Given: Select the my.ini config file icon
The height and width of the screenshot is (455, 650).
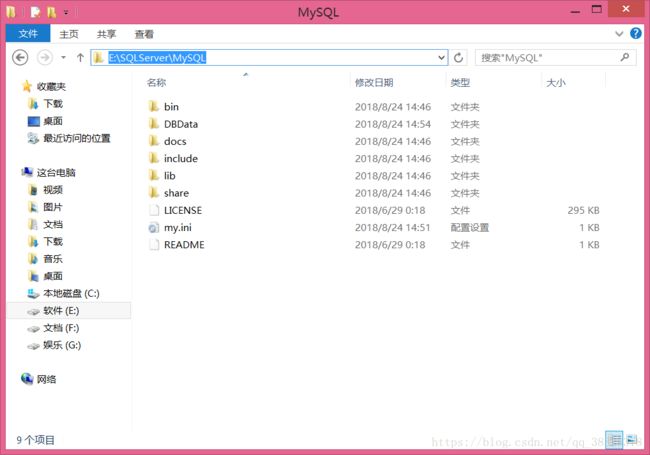Looking at the screenshot, I should coord(153,228).
